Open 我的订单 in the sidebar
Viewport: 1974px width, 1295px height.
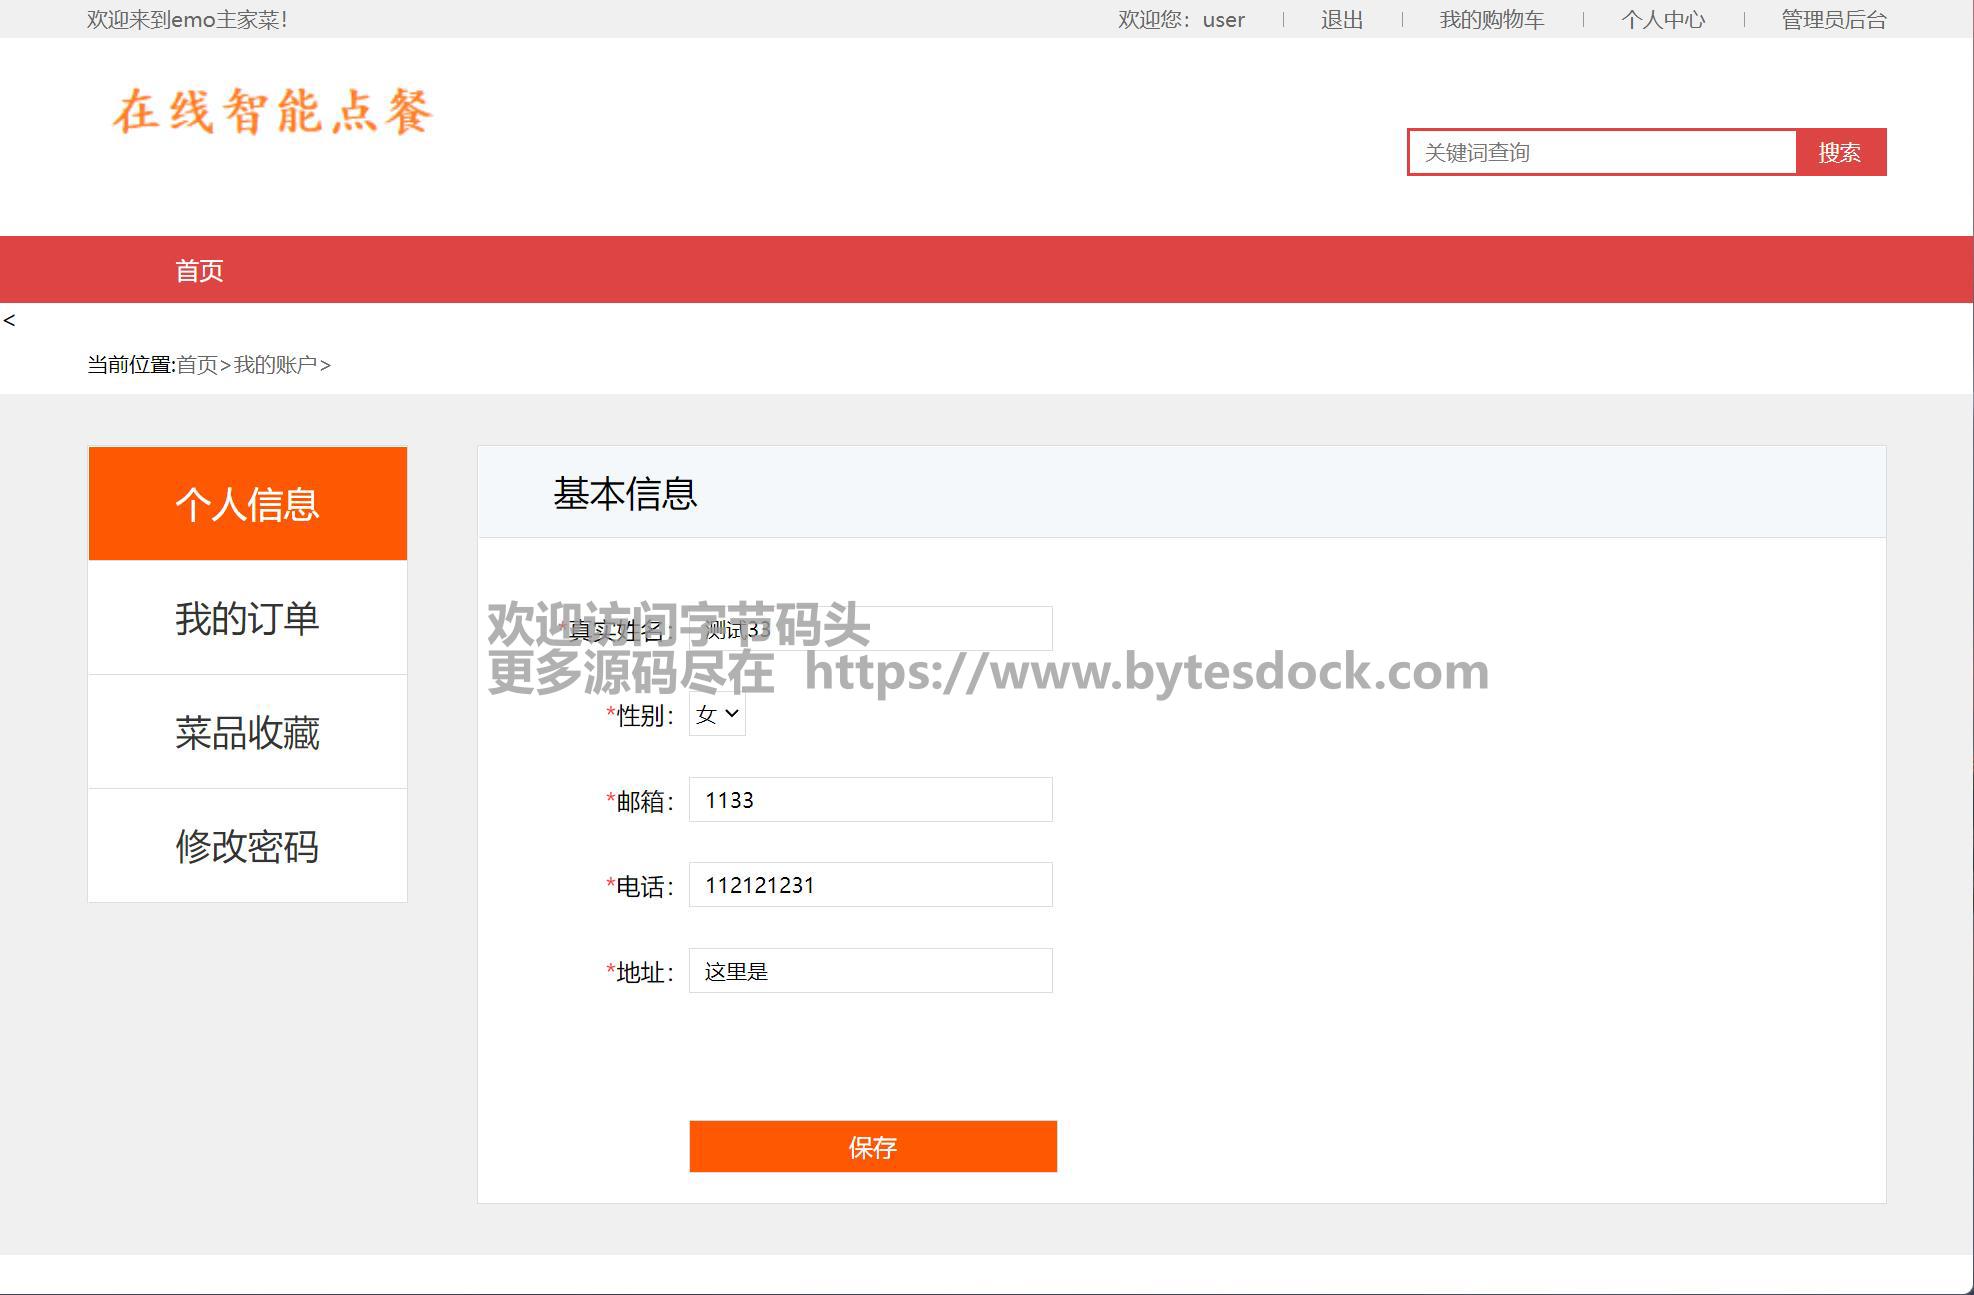pyautogui.click(x=247, y=618)
